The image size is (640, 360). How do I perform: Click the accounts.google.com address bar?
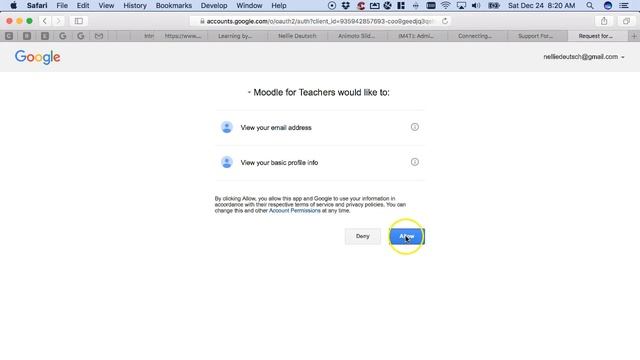click(320, 21)
